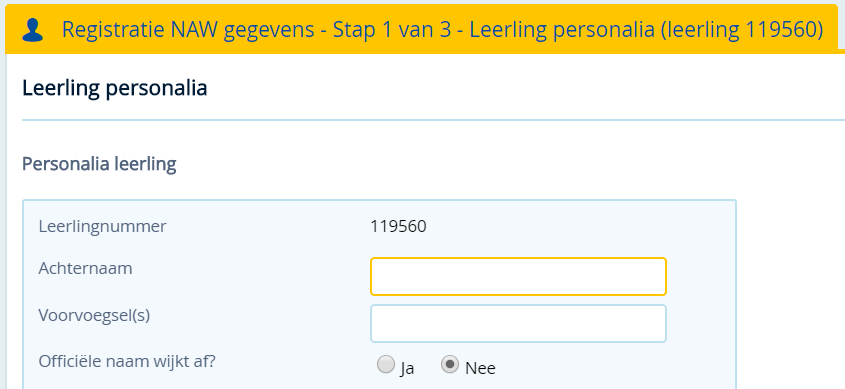Click the 'Officiële naam wijkt af?' label

[x=127, y=362]
